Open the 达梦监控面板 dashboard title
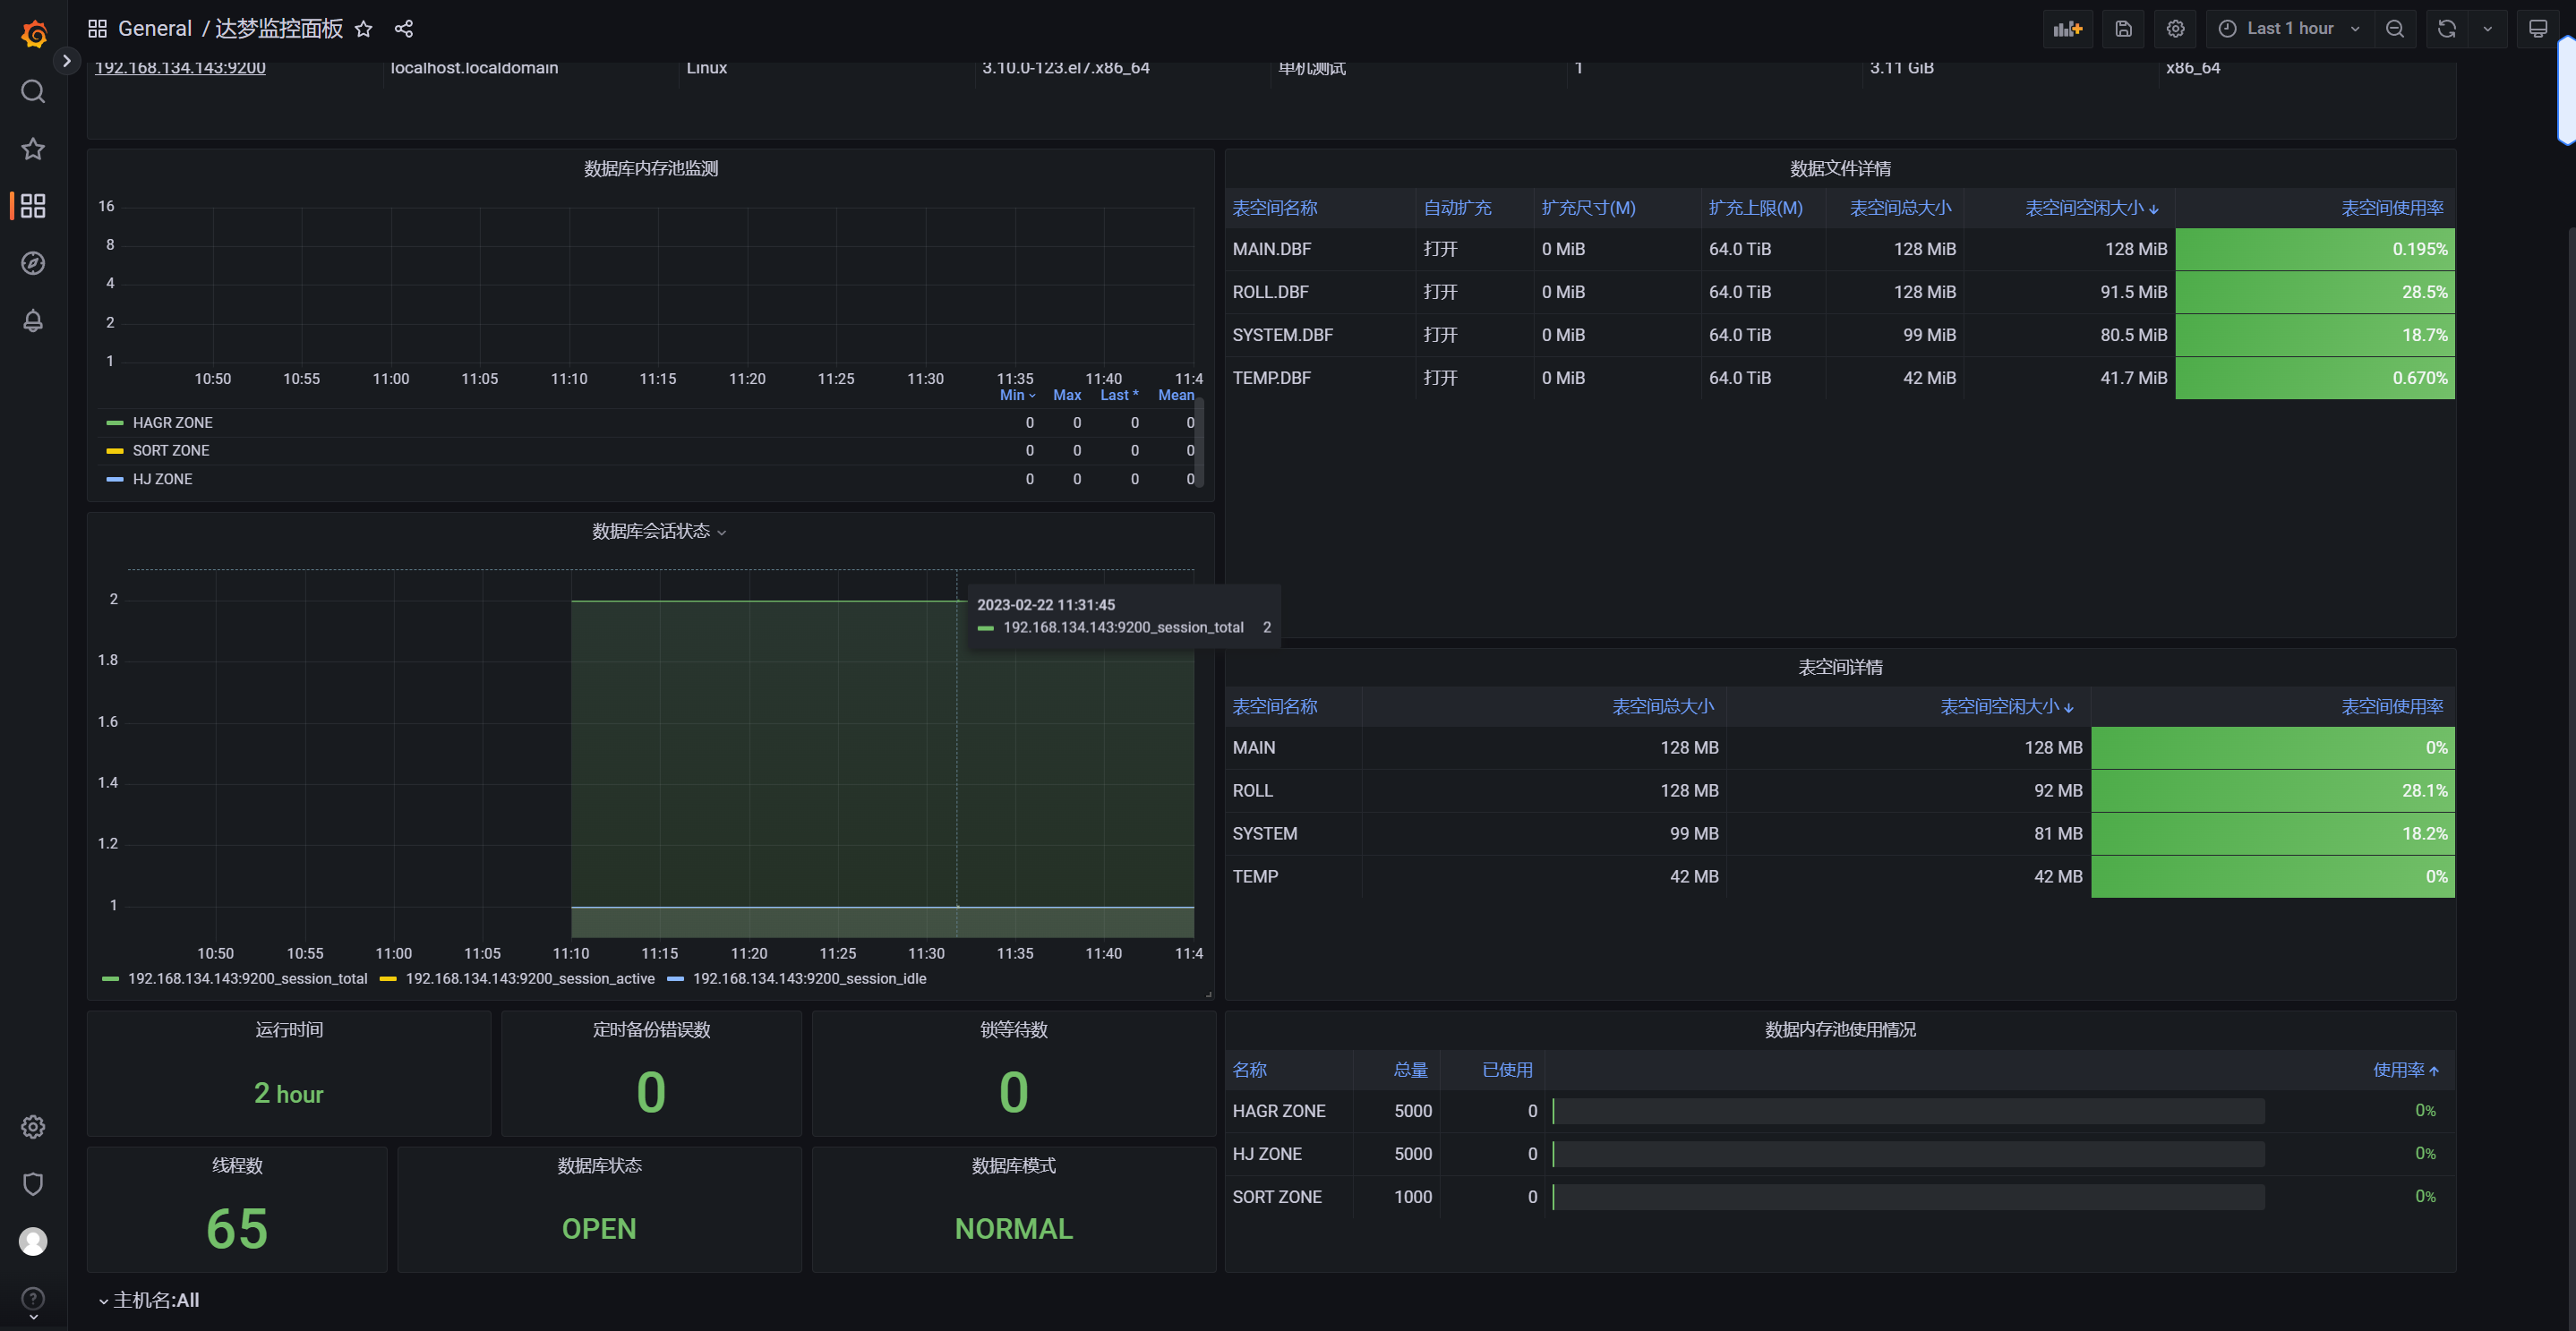This screenshot has width=2576, height=1331. point(279,29)
